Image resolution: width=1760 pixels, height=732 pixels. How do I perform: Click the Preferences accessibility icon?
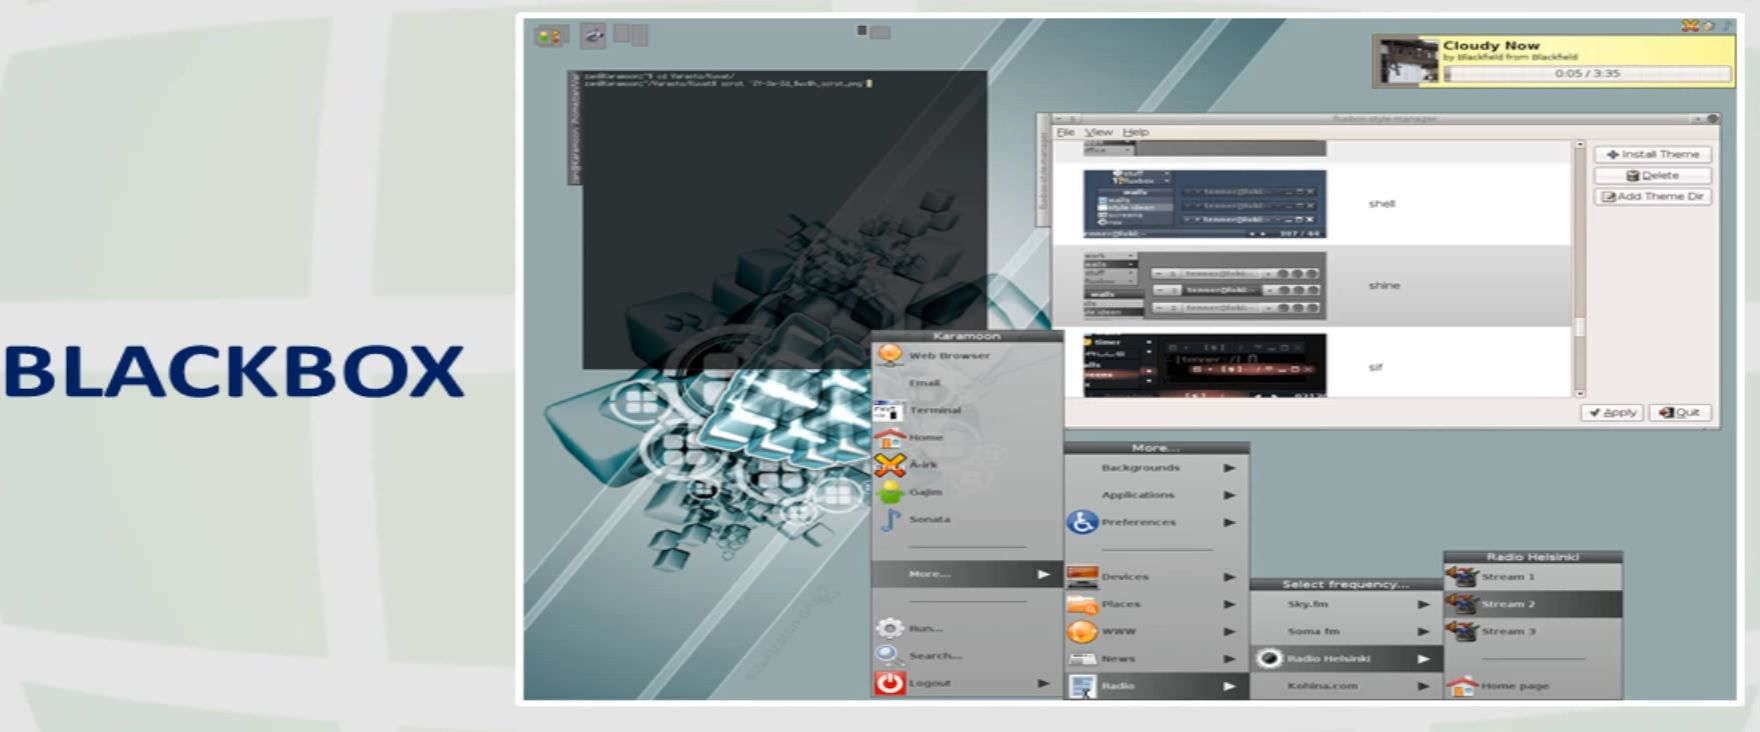[1082, 522]
